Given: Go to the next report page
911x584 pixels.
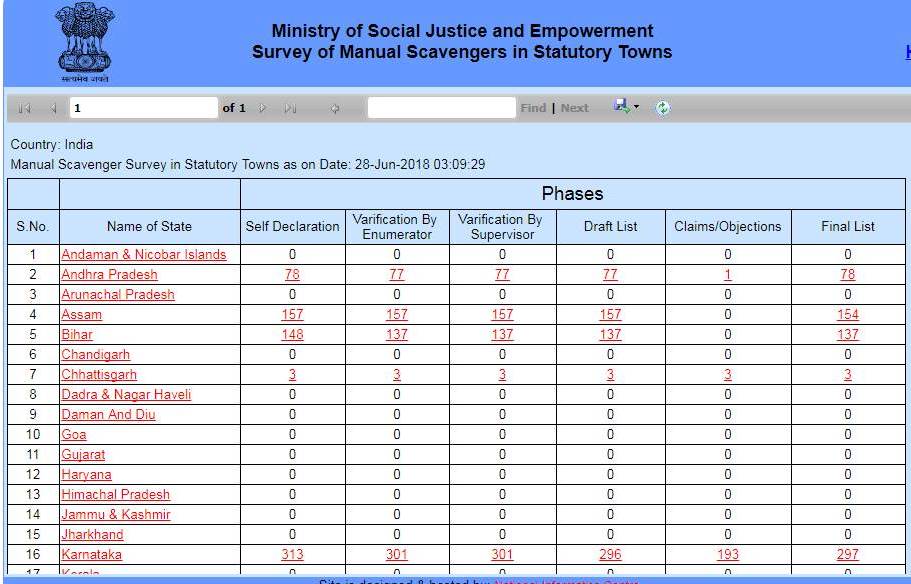Looking at the screenshot, I should point(262,108).
